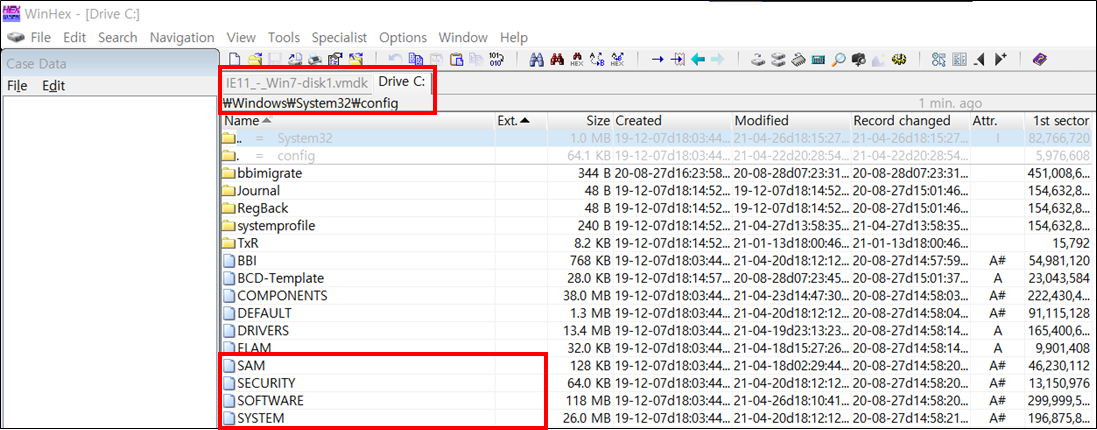1097x430 pixels.
Task: Open the Search menu
Action: pos(118,37)
